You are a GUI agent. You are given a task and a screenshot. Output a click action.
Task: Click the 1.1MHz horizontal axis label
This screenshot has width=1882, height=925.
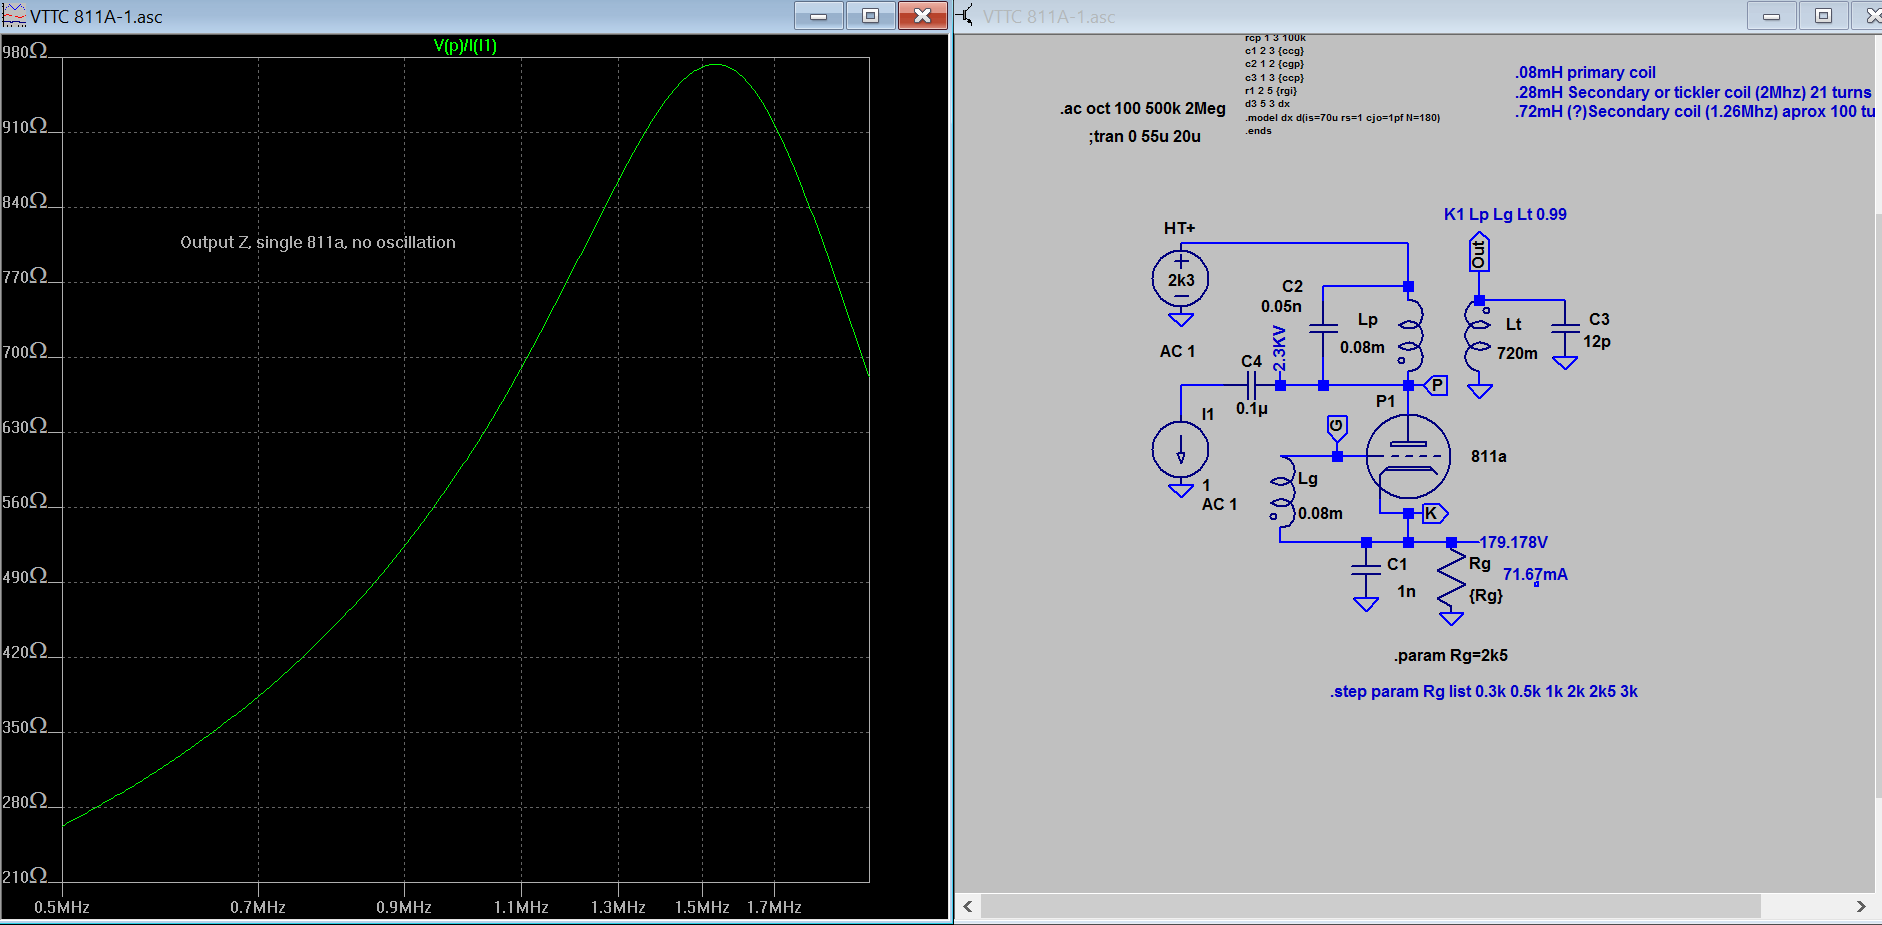tap(521, 907)
